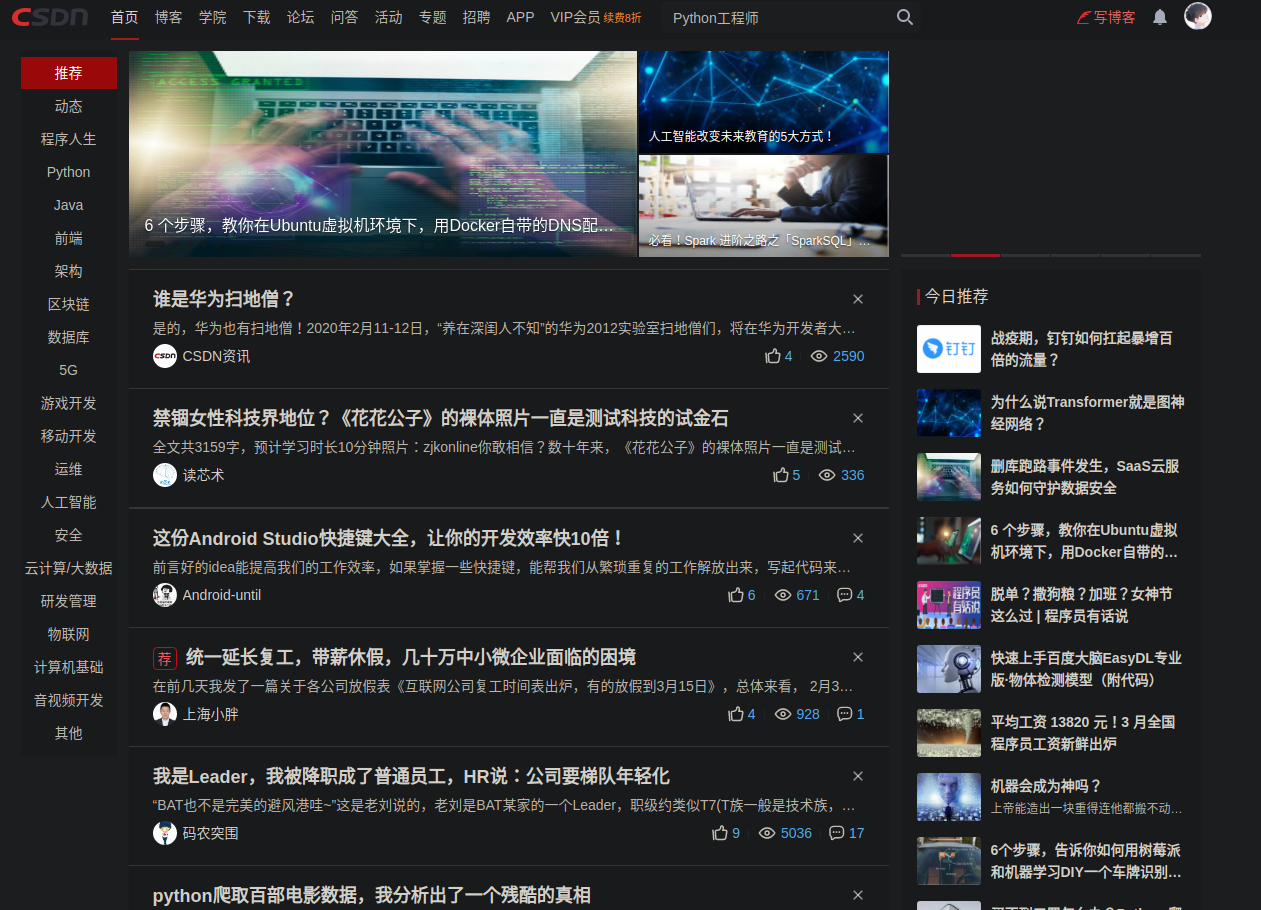Open 删库跑路事件发生 recommendation

click(1085, 477)
